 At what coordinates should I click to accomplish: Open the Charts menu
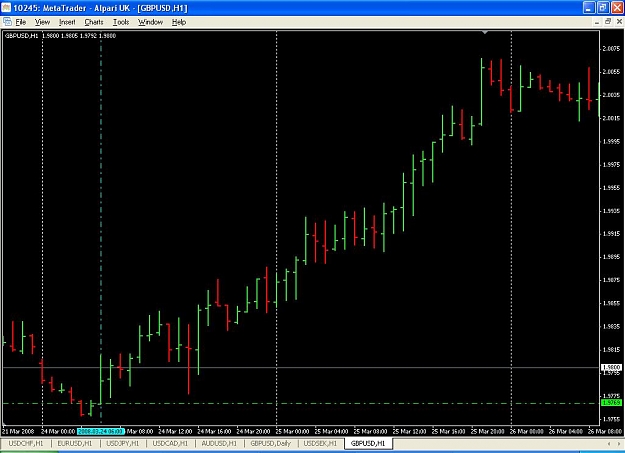coord(94,22)
